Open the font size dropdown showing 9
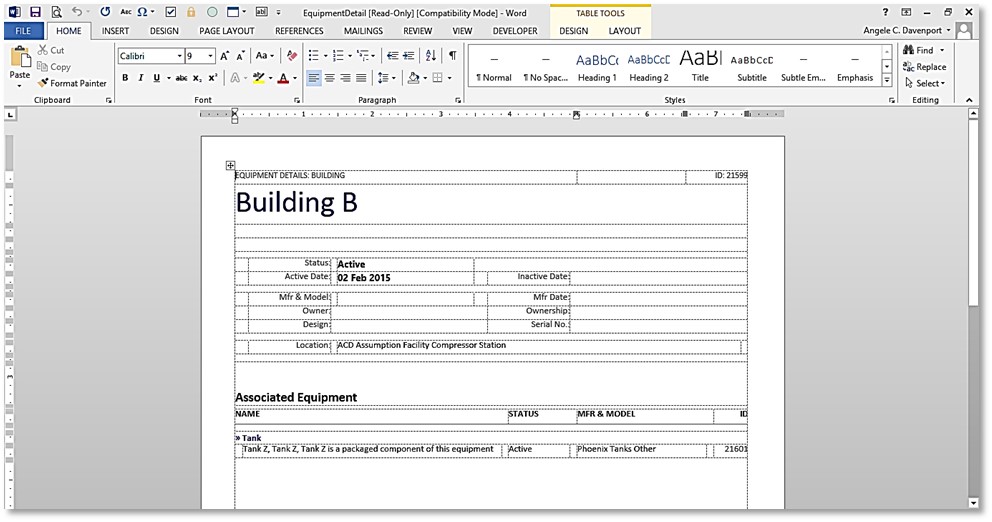 211,56
